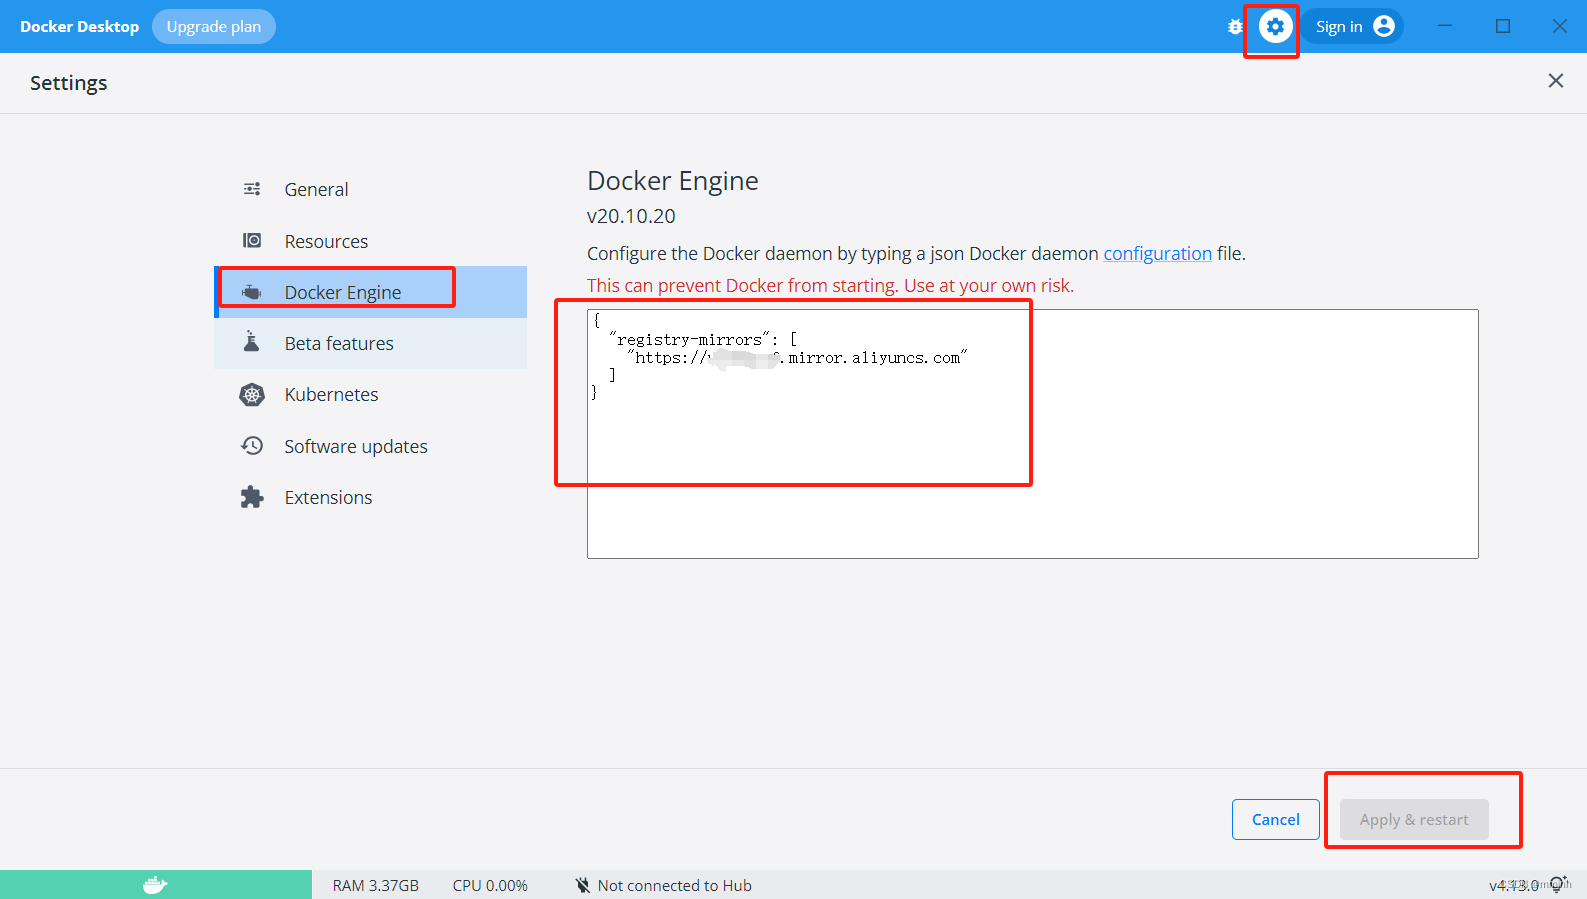
Task: Click the Kubernetes wheel icon
Action: pyautogui.click(x=252, y=395)
